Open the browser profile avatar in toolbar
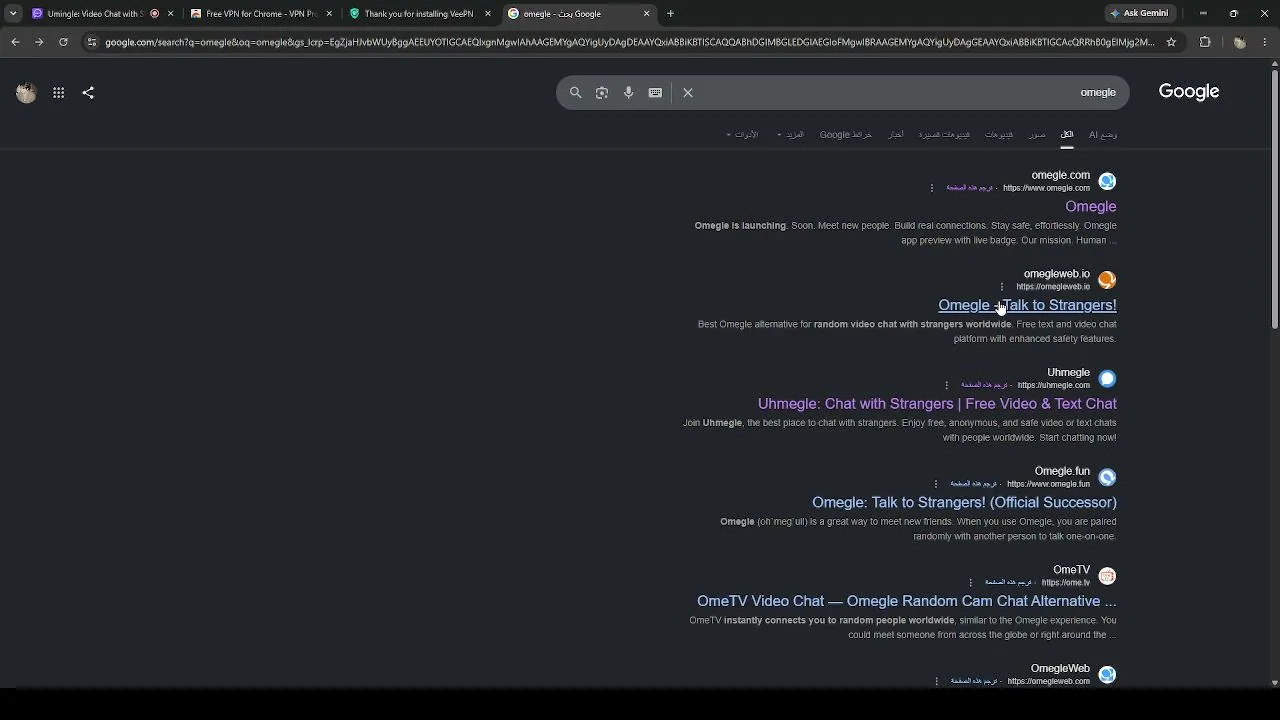 (x=1240, y=42)
